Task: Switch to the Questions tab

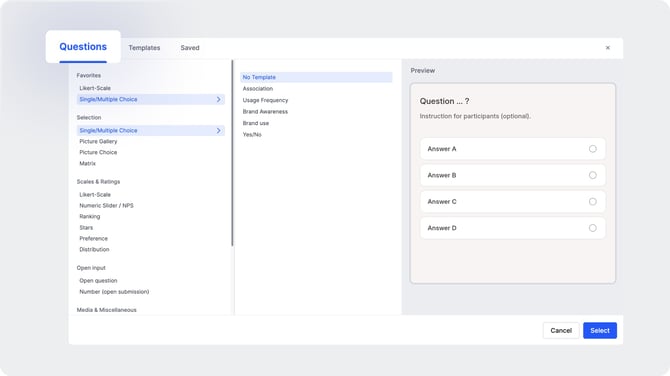Action: point(83,47)
